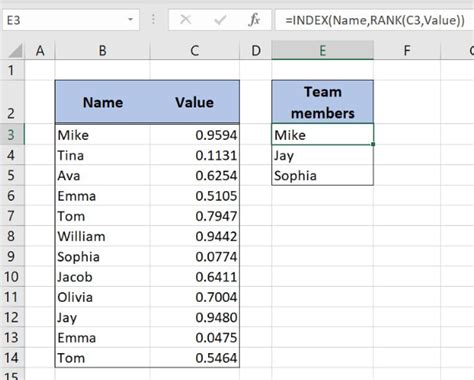Image resolution: width=474 pixels, height=380 pixels.
Task: Select column E header
Action: pyautogui.click(x=322, y=51)
